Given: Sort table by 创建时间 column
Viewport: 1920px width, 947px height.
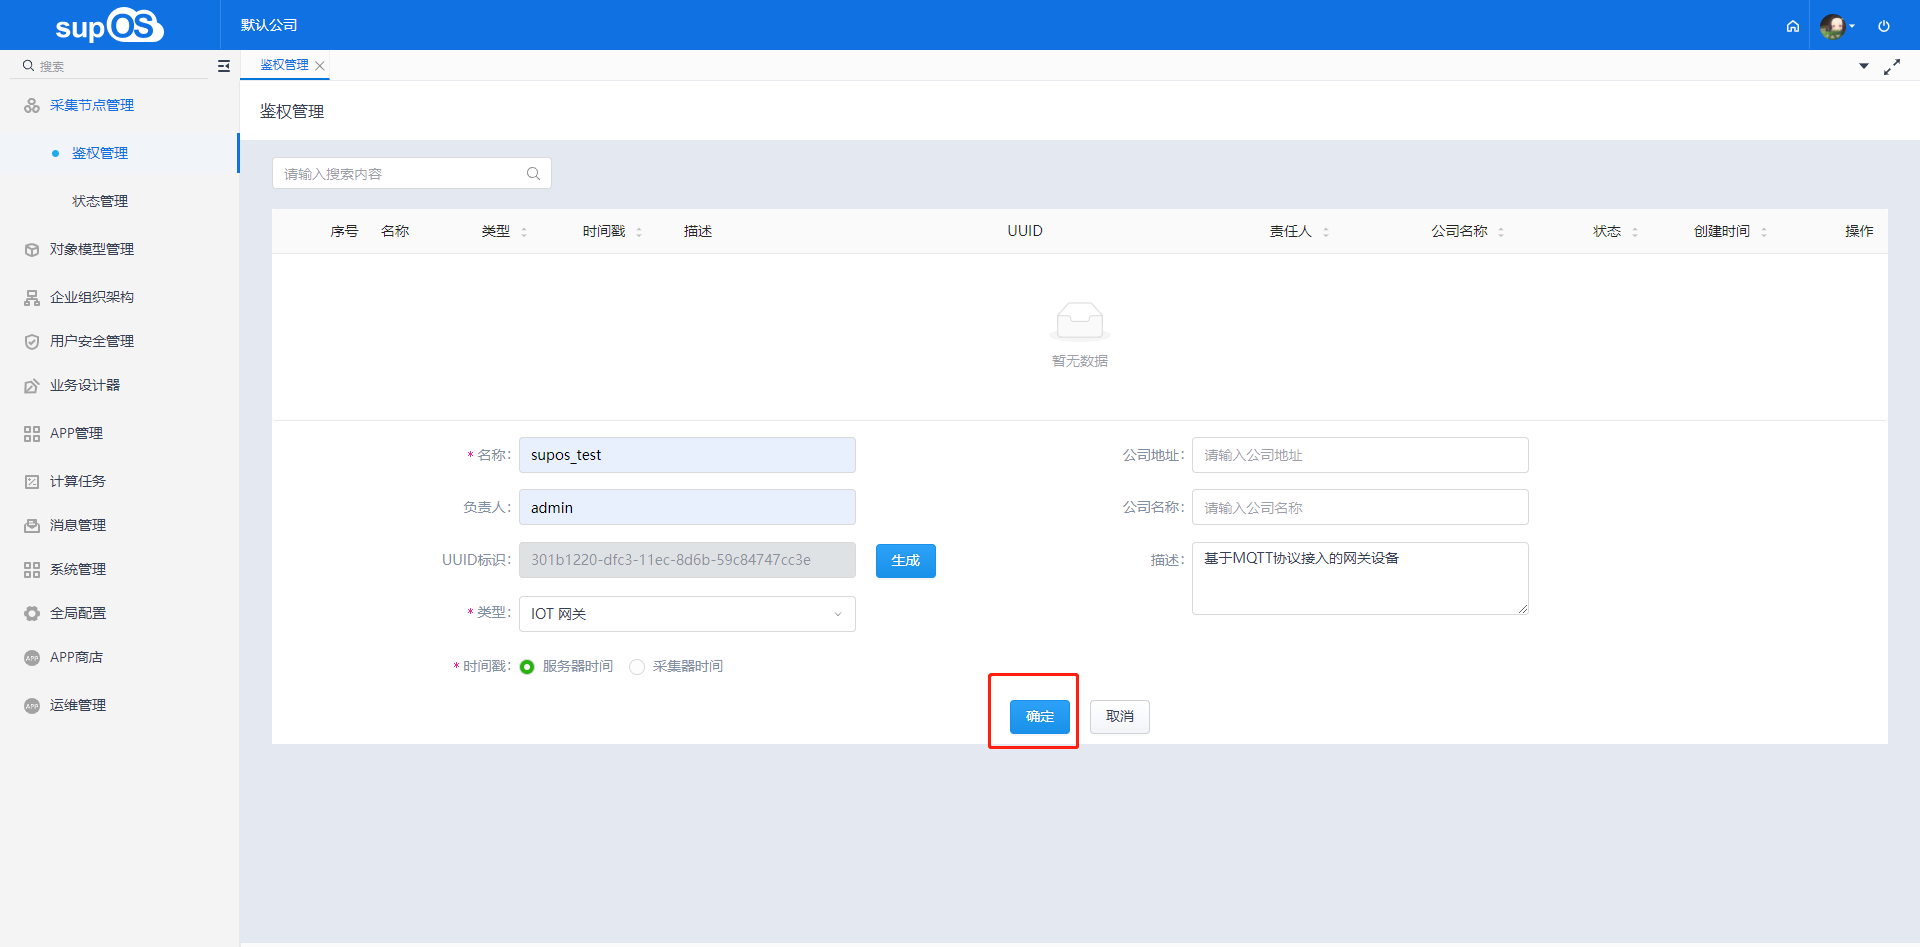Looking at the screenshot, I should pyautogui.click(x=1764, y=232).
